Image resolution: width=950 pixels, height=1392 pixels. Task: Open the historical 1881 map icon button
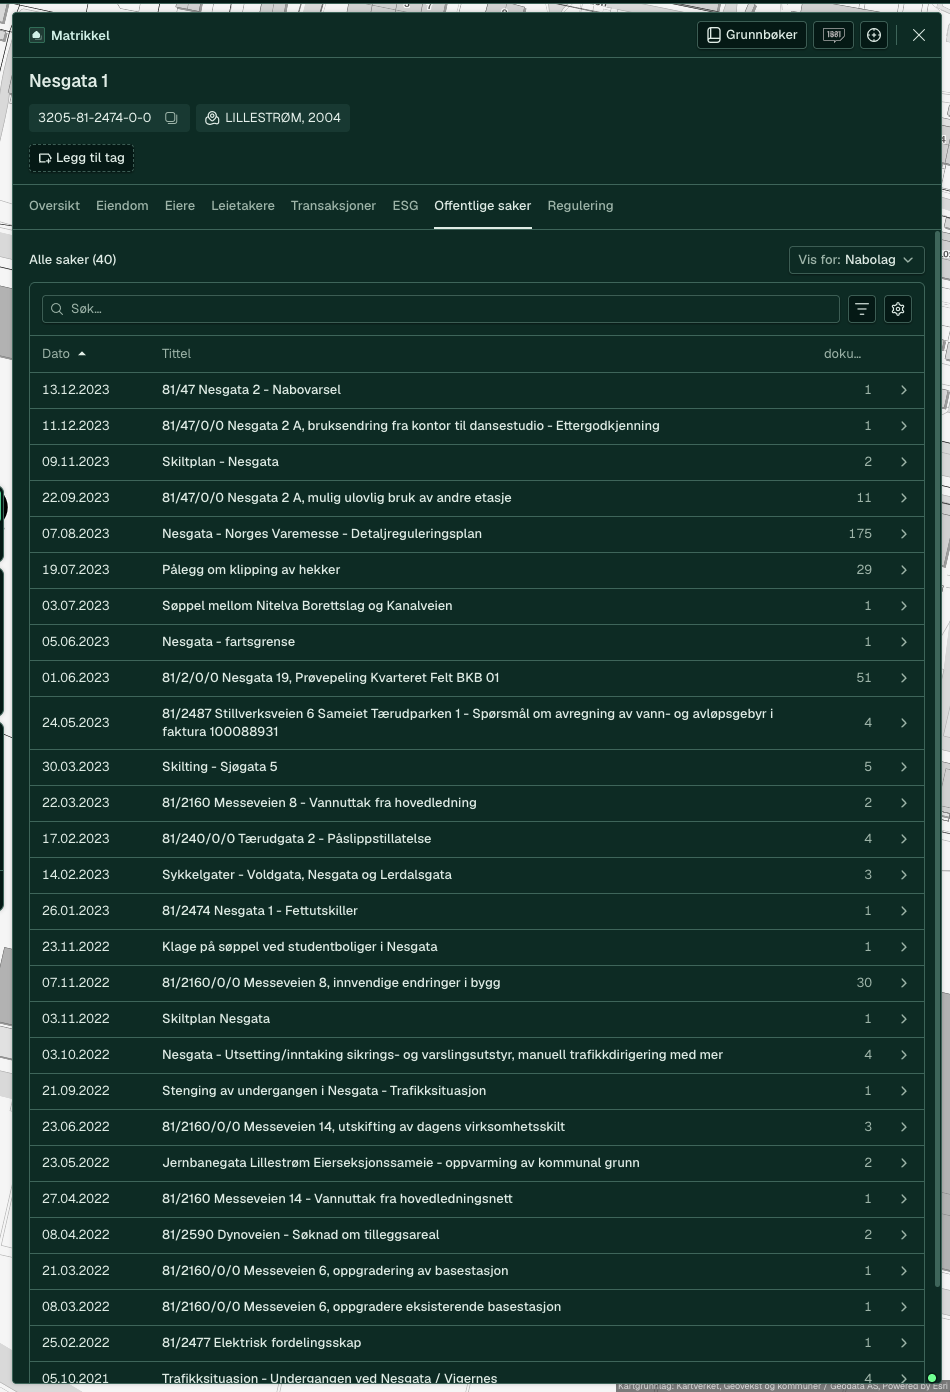point(833,35)
